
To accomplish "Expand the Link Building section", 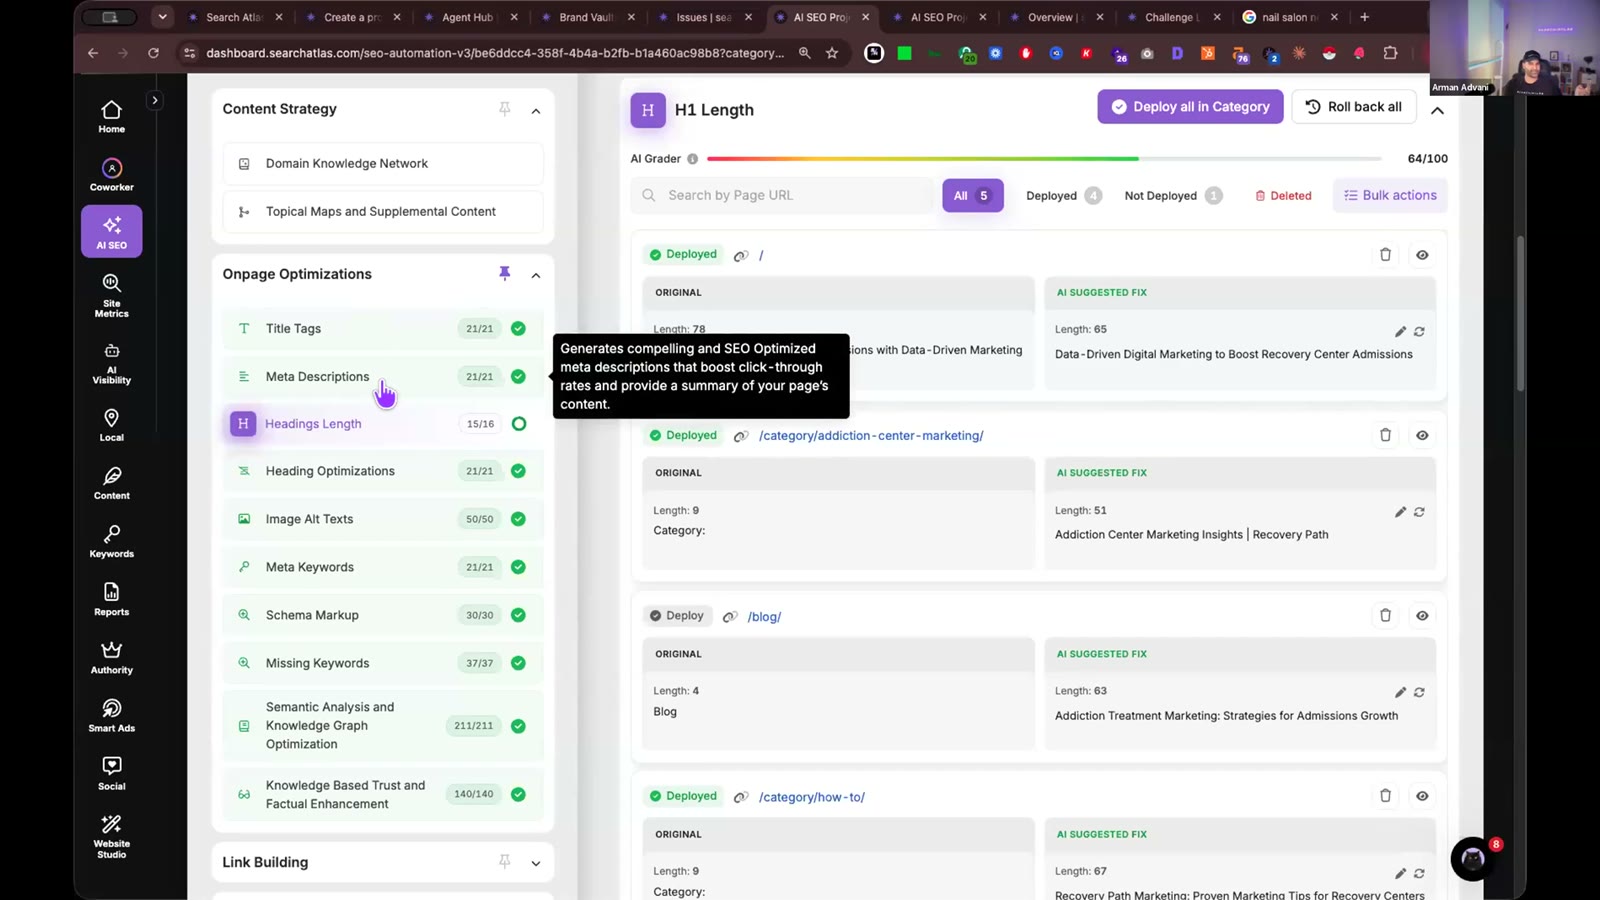I will (536, 863).
